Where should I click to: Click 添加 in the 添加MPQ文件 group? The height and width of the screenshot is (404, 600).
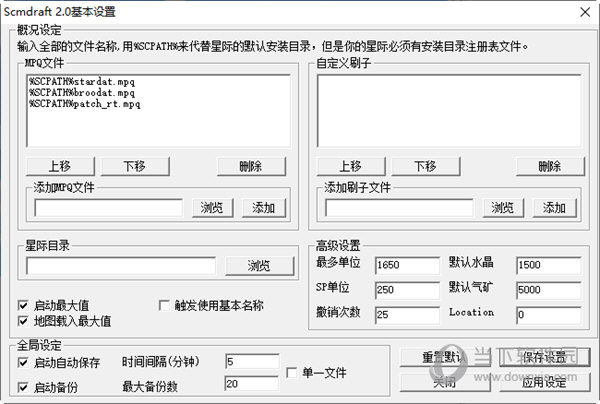[x=264, y=208]
